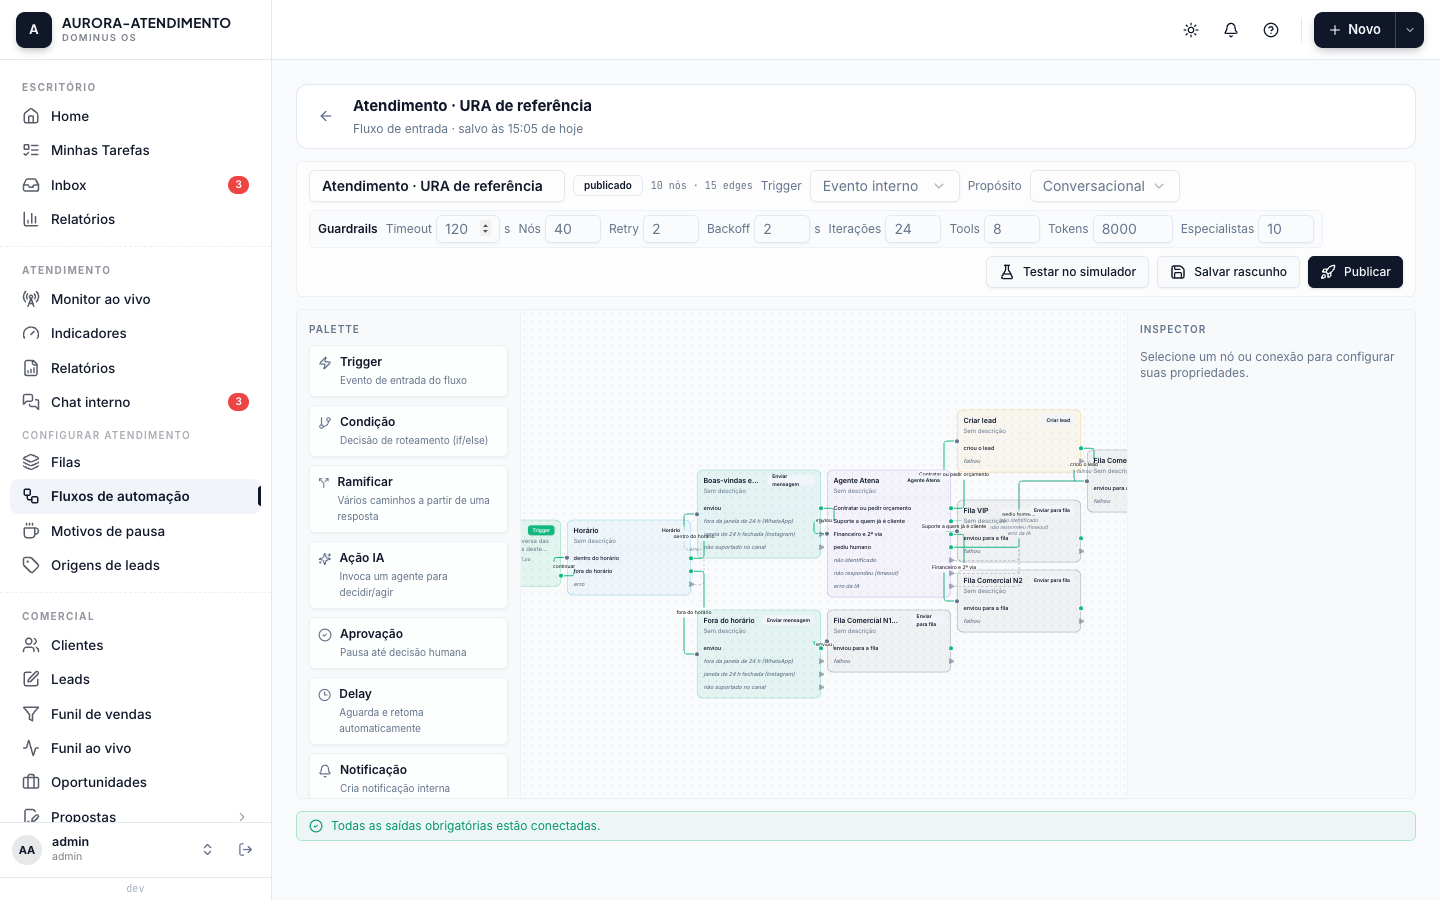Click the Inbox tray icon
Viewport: 1440px width, 900px height.
(31, 185)
